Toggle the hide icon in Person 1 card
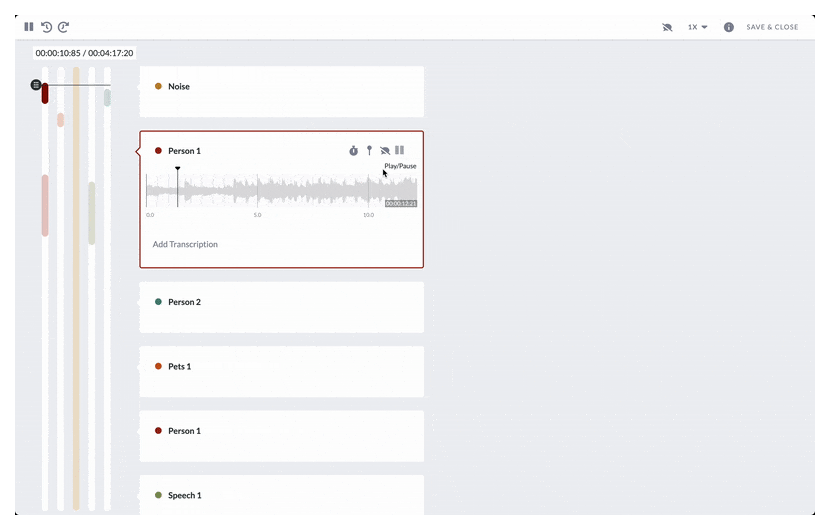This screenshot has width=831, height=531. click(385, 151)
